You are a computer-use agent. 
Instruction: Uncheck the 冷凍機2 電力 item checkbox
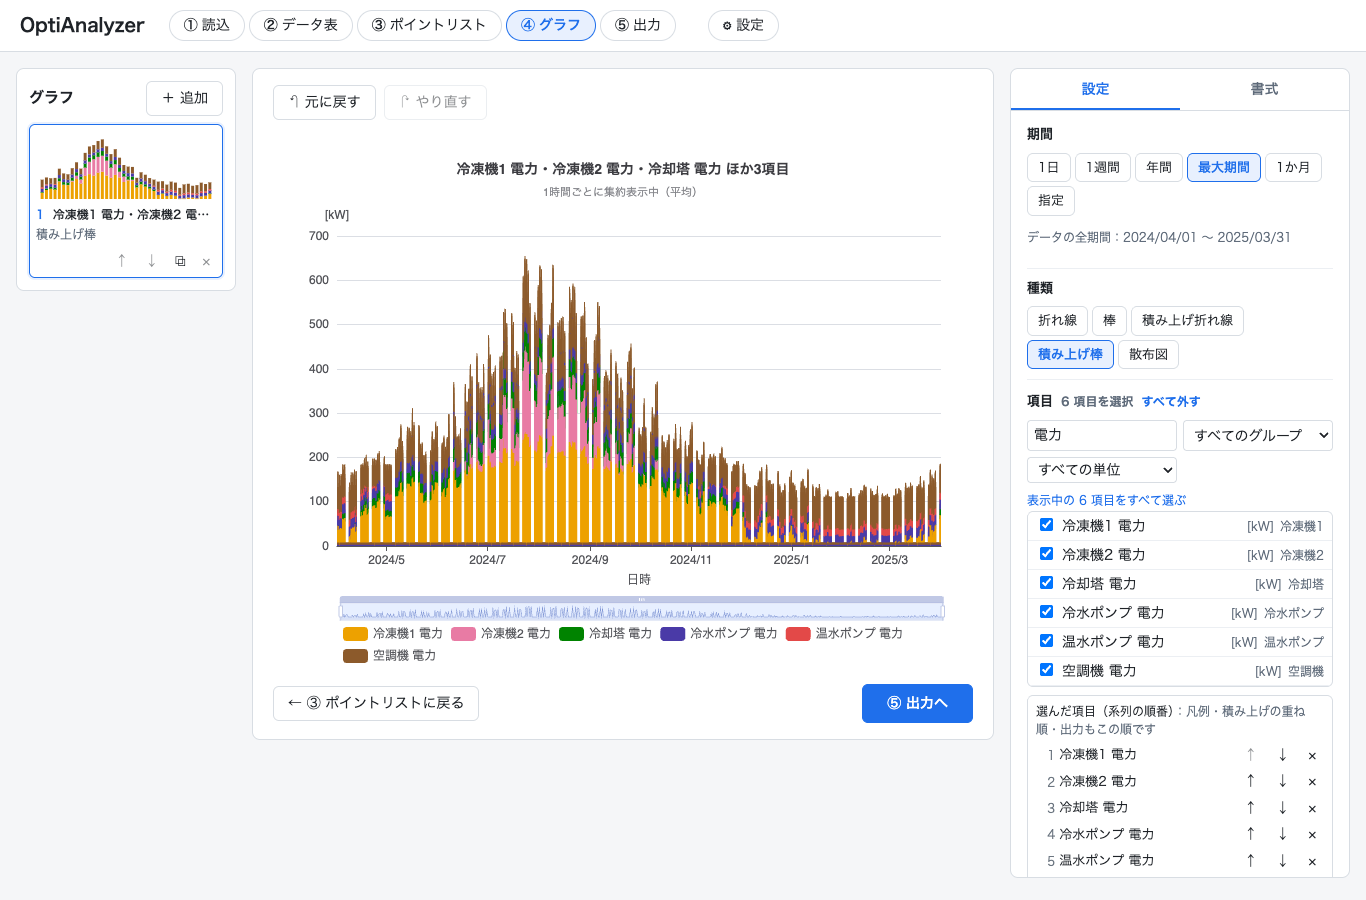coord(1046,554)
